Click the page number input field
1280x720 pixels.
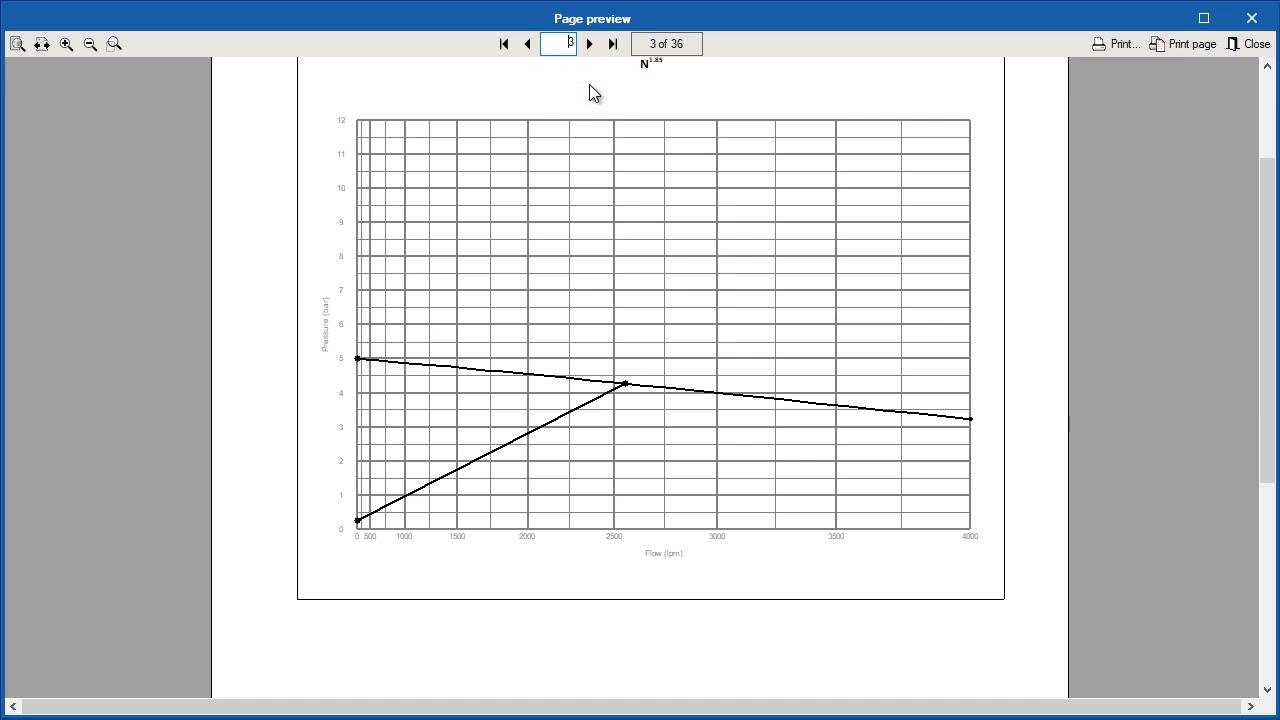558,43
